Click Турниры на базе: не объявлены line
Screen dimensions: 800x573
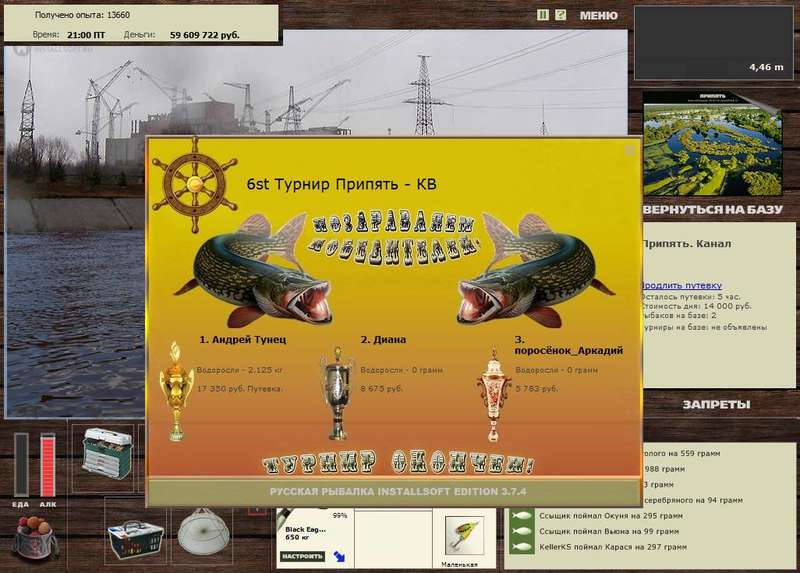704,327
